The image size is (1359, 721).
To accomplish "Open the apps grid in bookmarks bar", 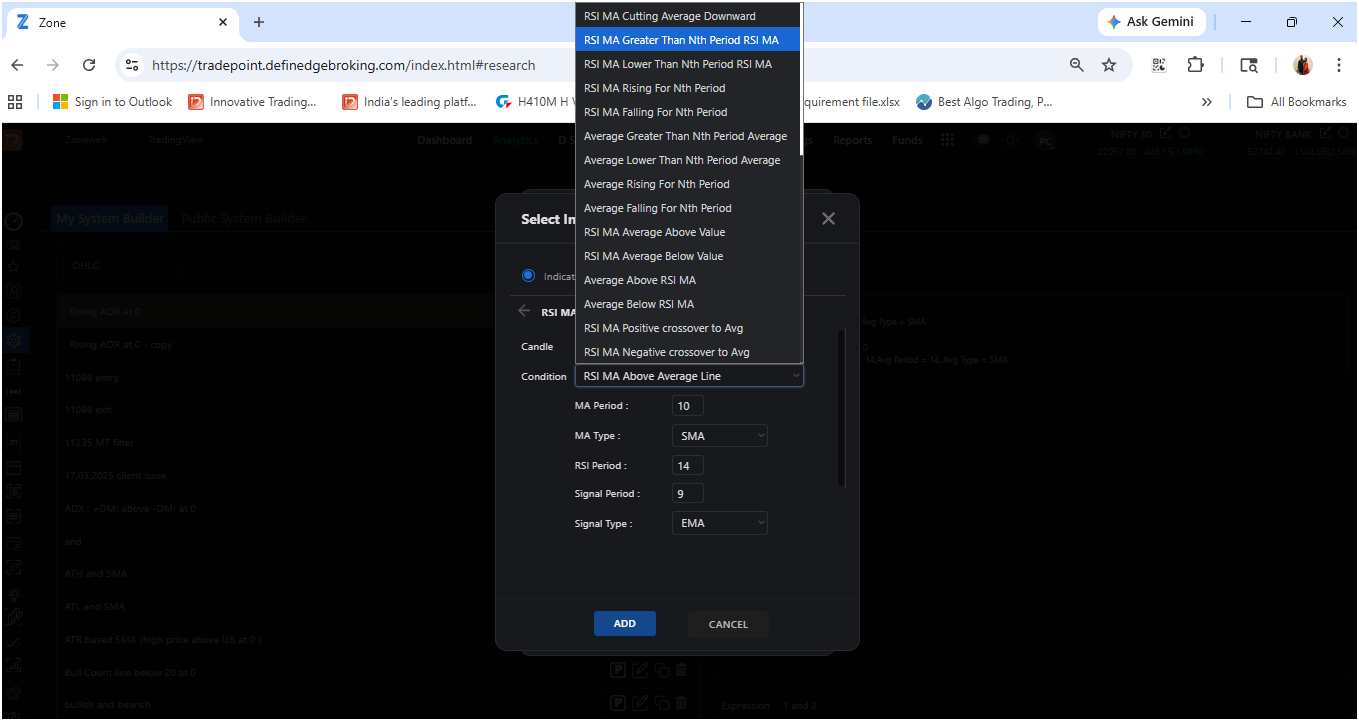I will 15,102.
